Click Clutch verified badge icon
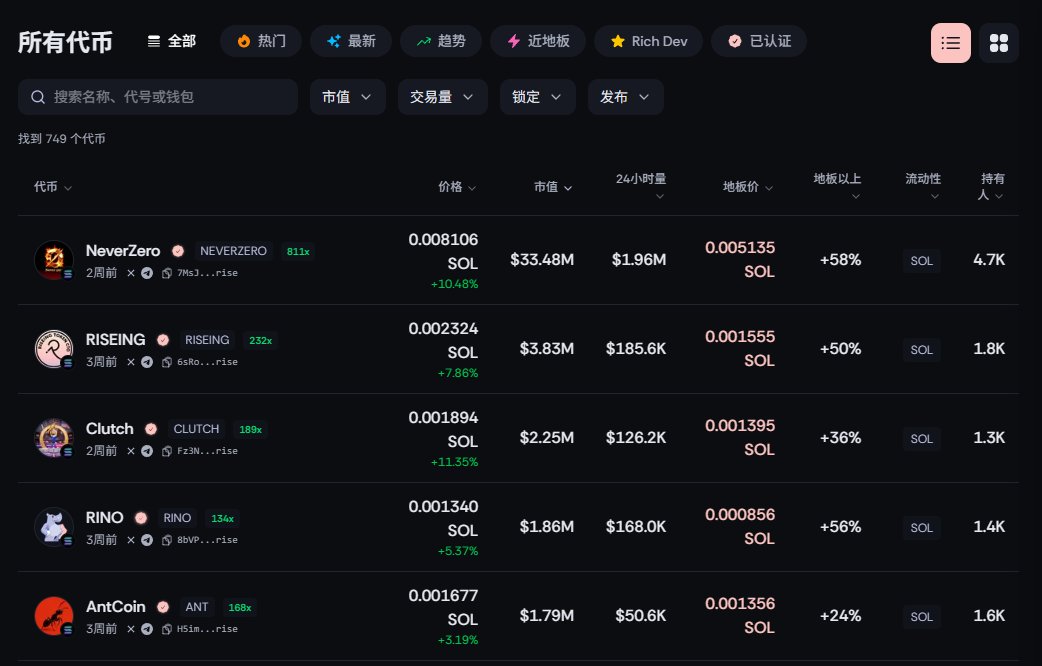Image resolution: width=1042 pixels, height=666 pixels. point(151,429)
